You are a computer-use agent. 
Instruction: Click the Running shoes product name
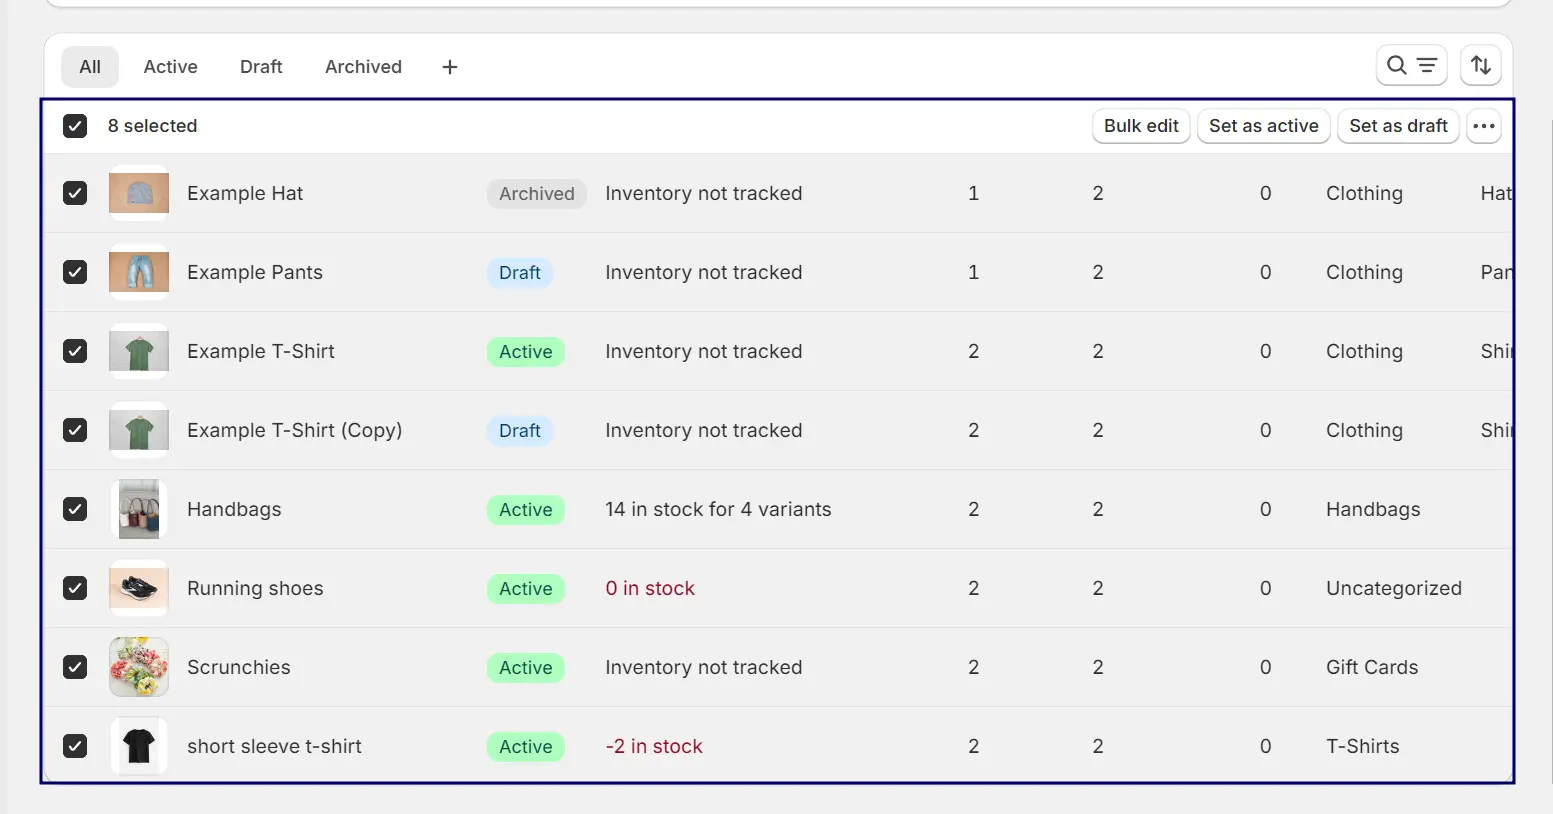point(255,588)
